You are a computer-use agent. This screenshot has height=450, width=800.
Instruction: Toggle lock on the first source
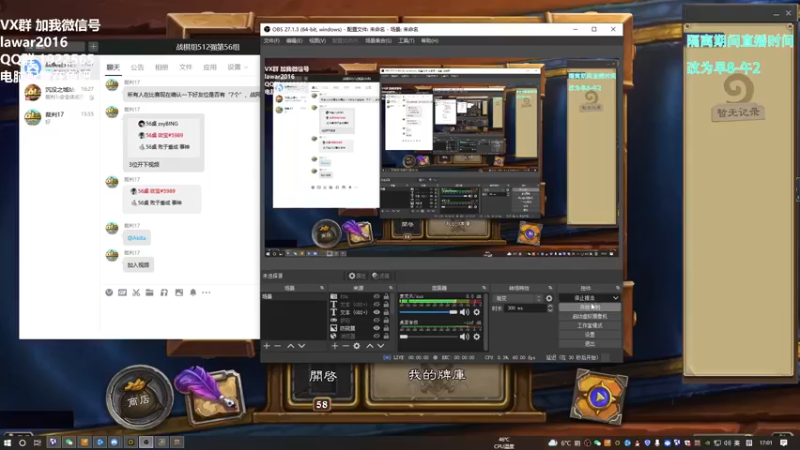tap(386, 296)
